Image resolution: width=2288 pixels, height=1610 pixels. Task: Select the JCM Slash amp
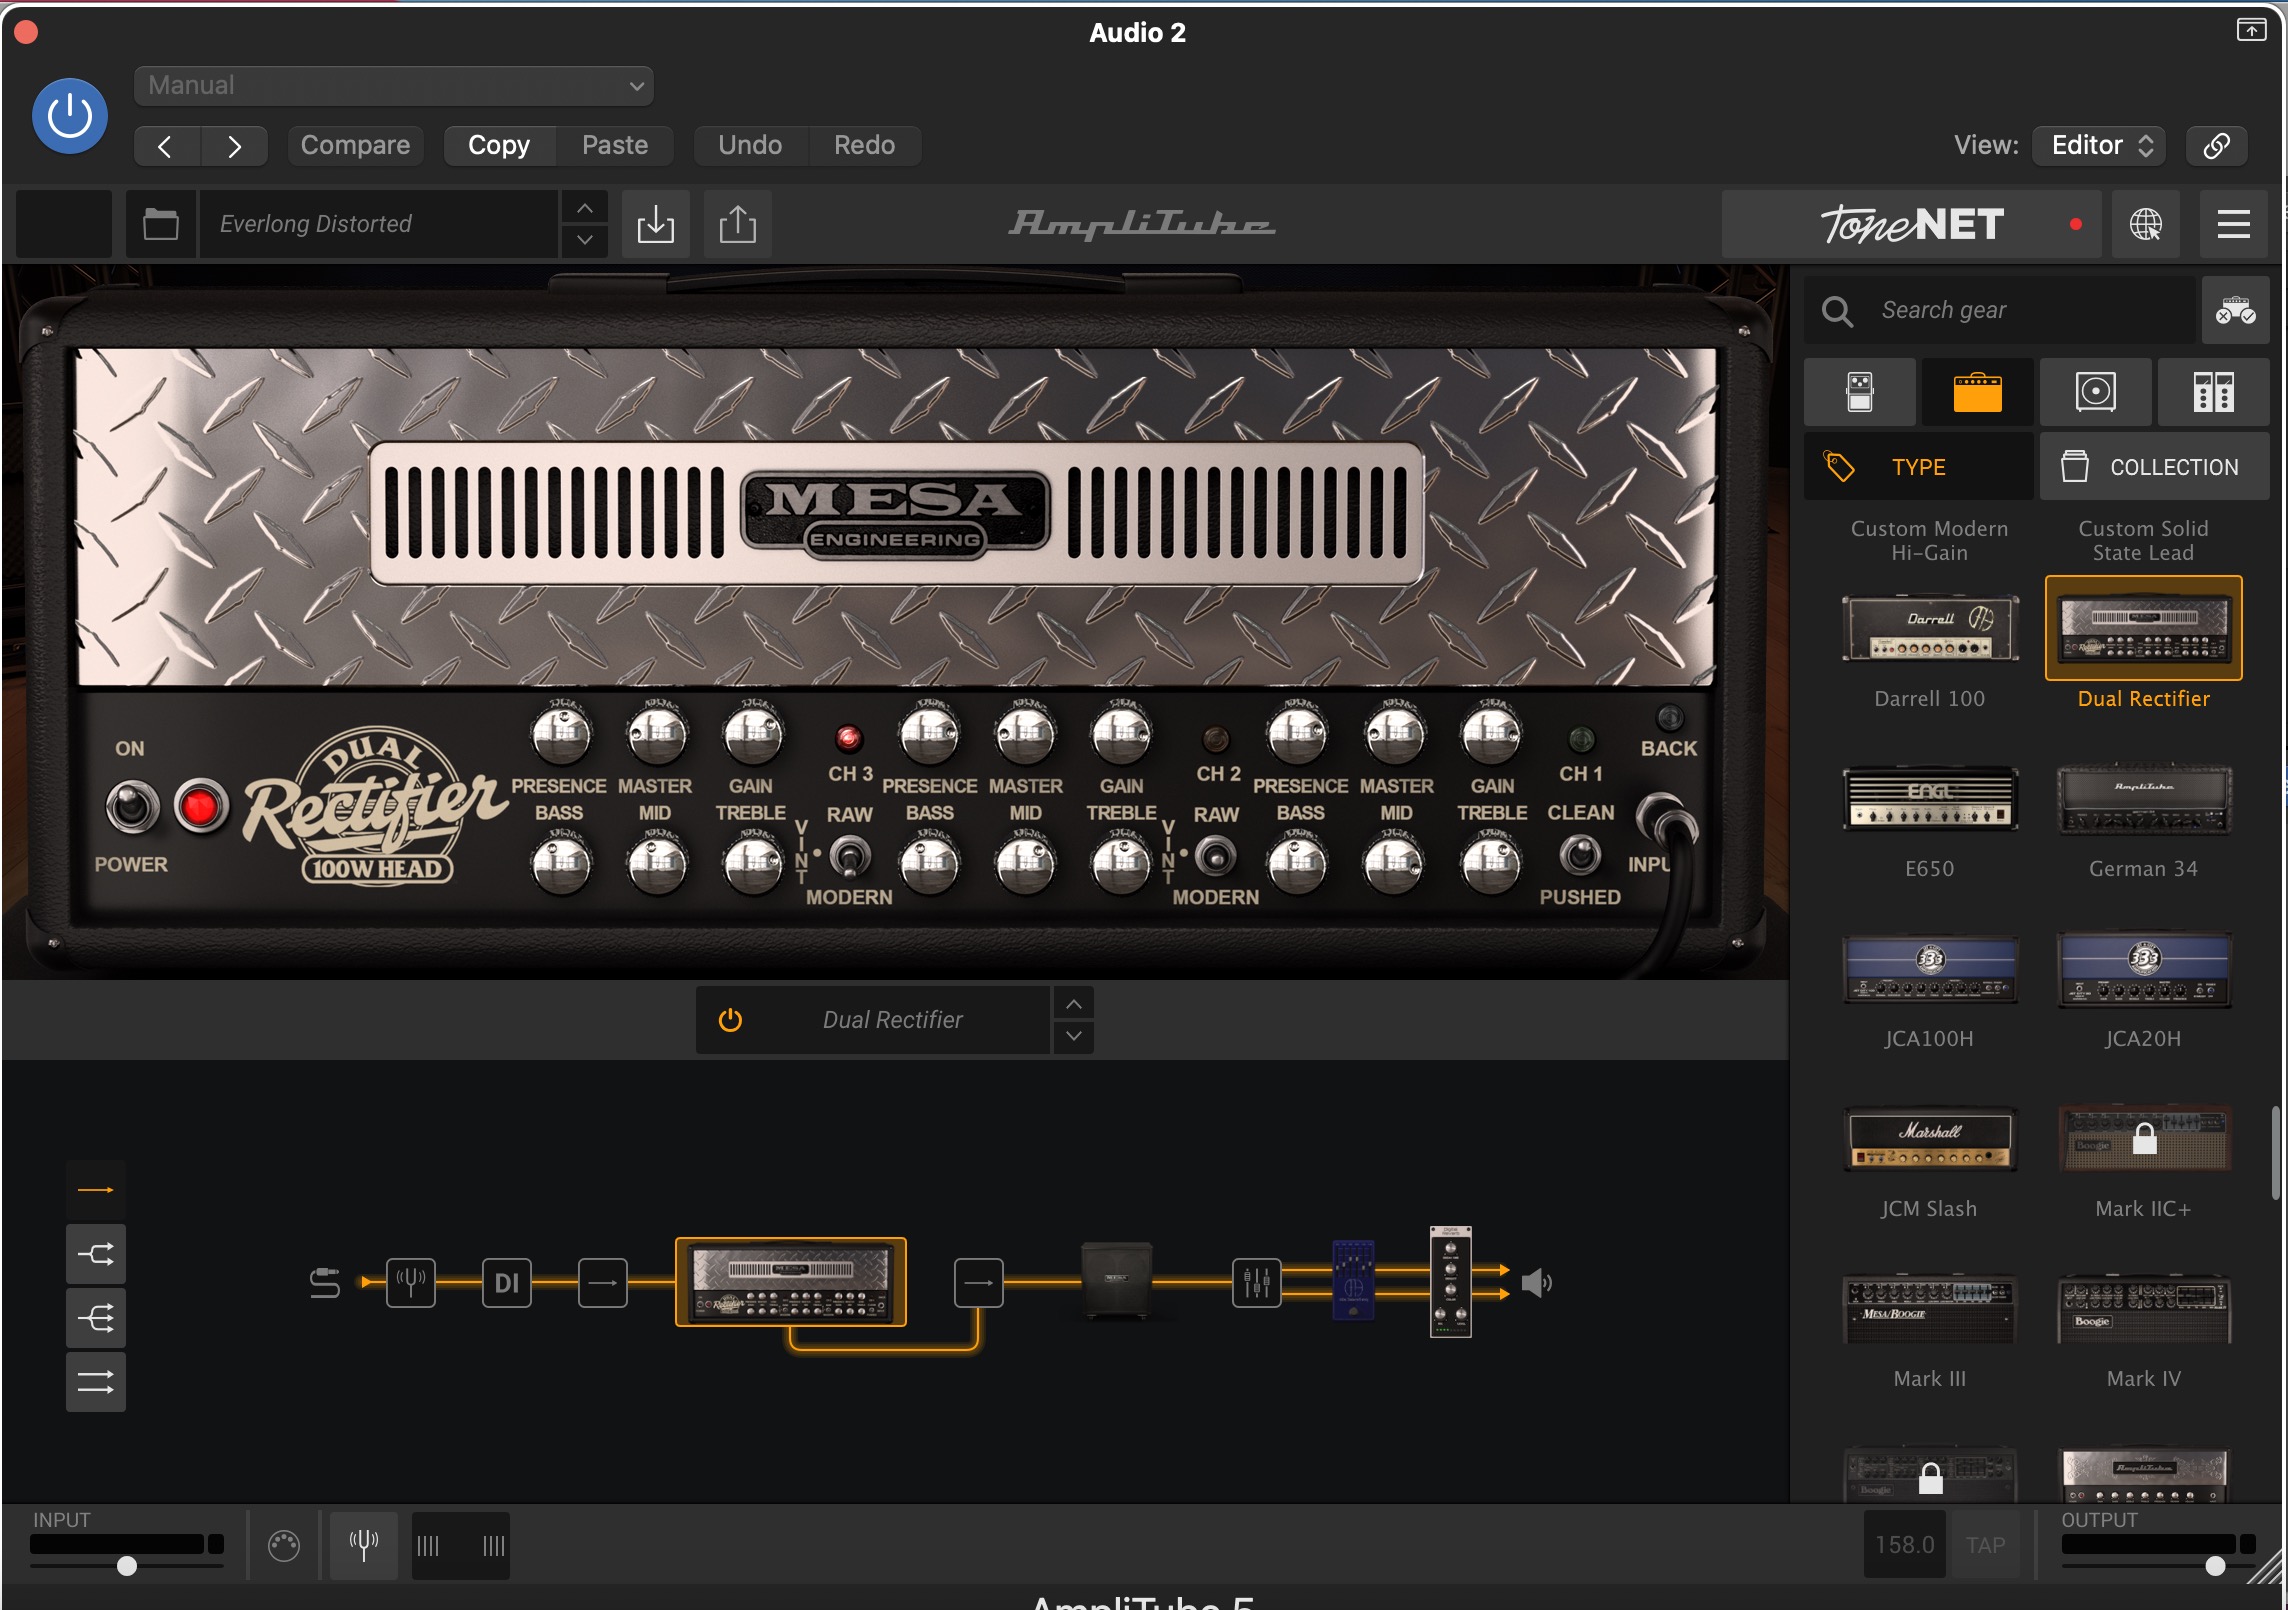click(1930, 1138)
